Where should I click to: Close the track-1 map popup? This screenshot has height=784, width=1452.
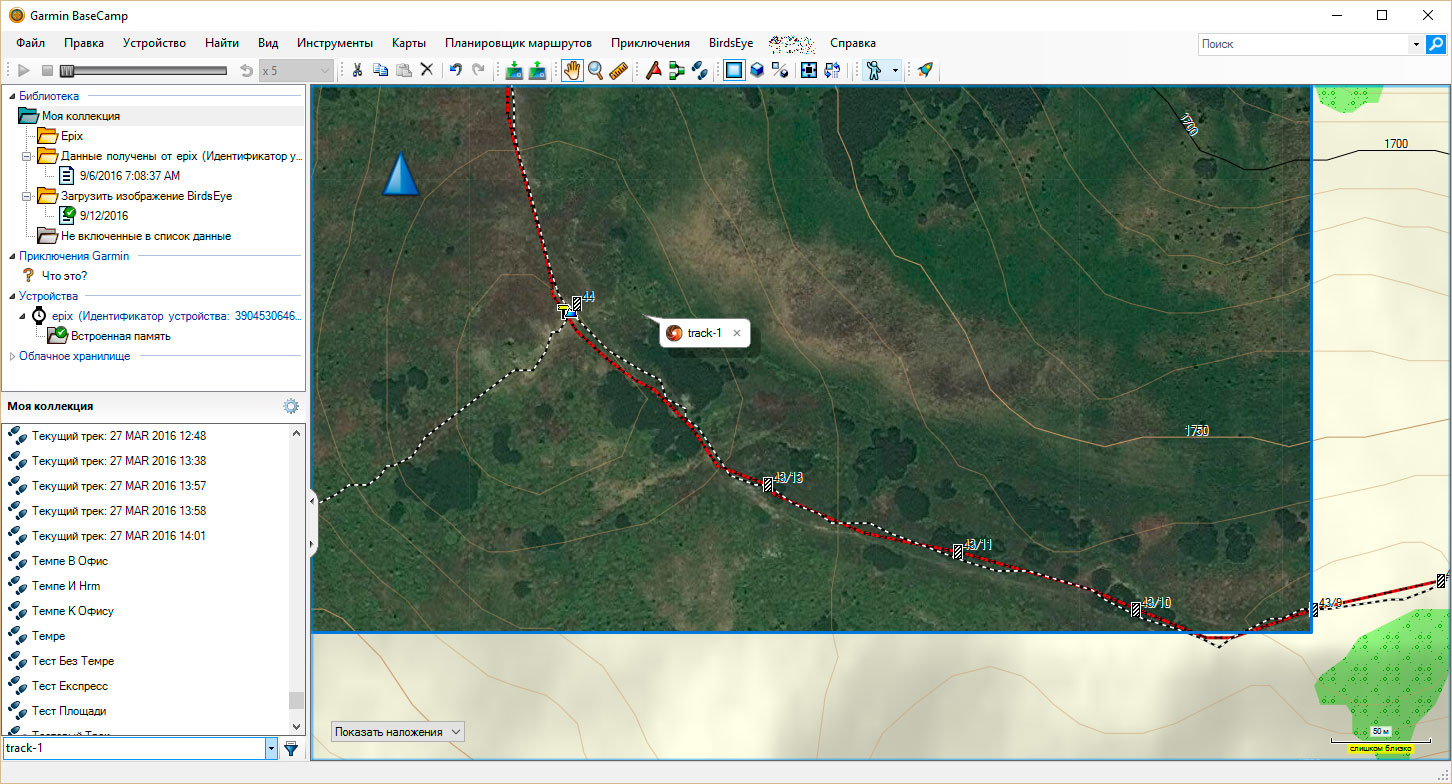point(737,333)
